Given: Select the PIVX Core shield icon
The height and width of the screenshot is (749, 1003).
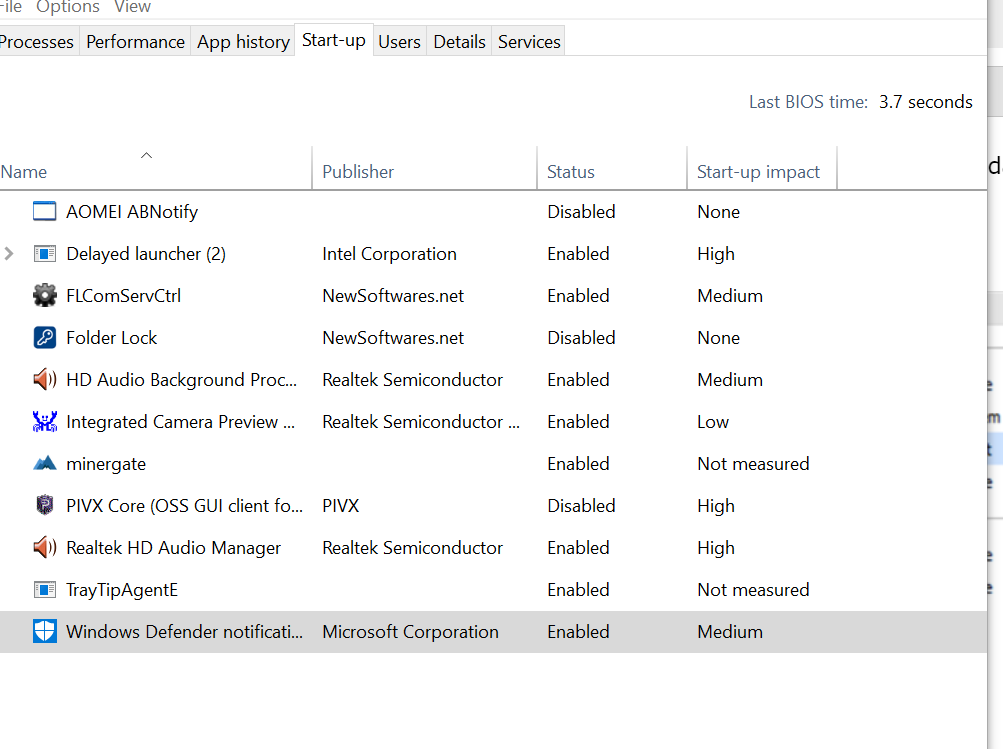Looking at the screenshot, I should coord(45,506).
